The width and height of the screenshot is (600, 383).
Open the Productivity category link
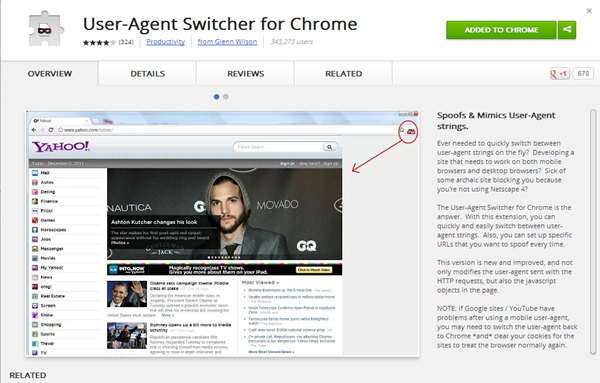point(166,42)
